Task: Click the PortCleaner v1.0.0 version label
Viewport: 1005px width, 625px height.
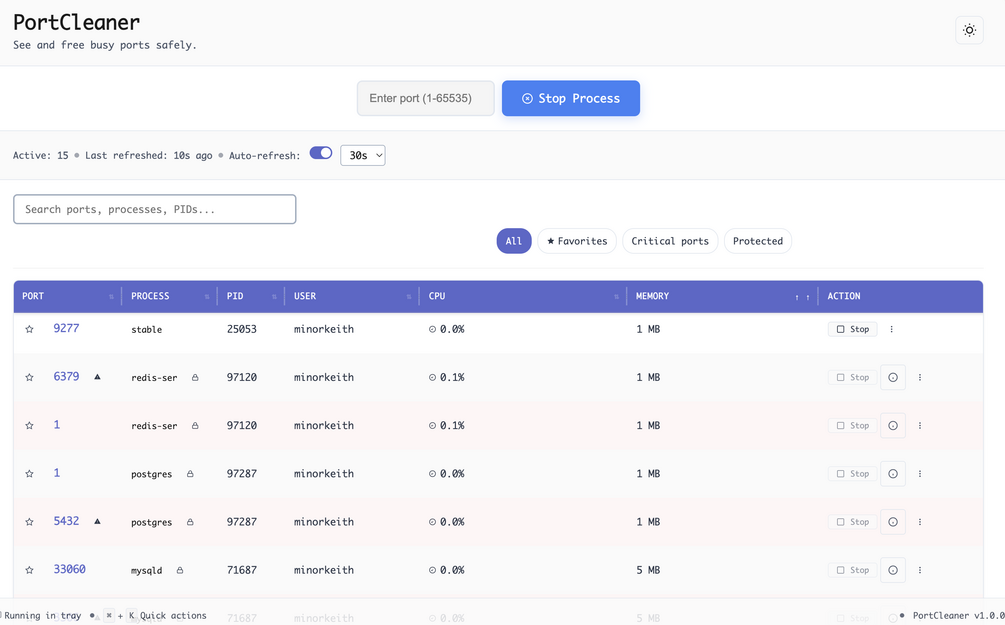Action: (958, 615)
